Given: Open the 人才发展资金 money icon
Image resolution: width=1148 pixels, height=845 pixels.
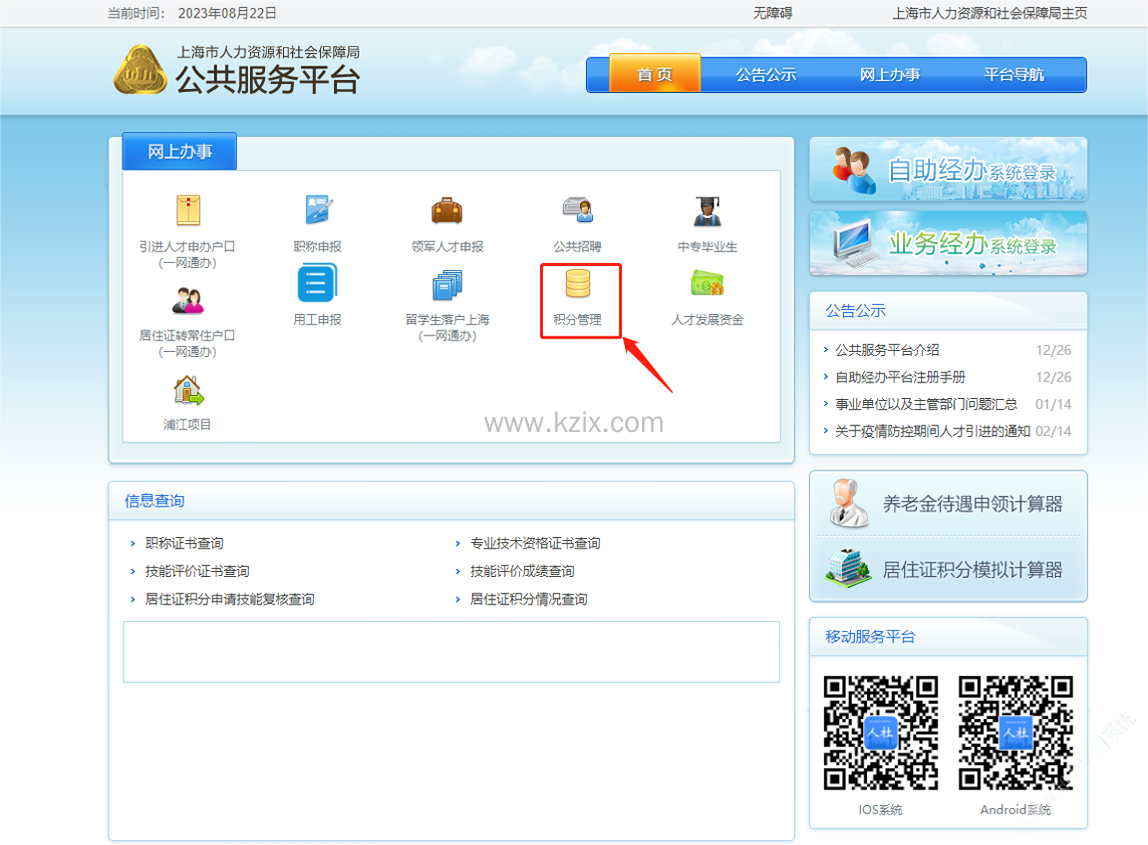Looking at the screenshot, I should tap(707, 285).
